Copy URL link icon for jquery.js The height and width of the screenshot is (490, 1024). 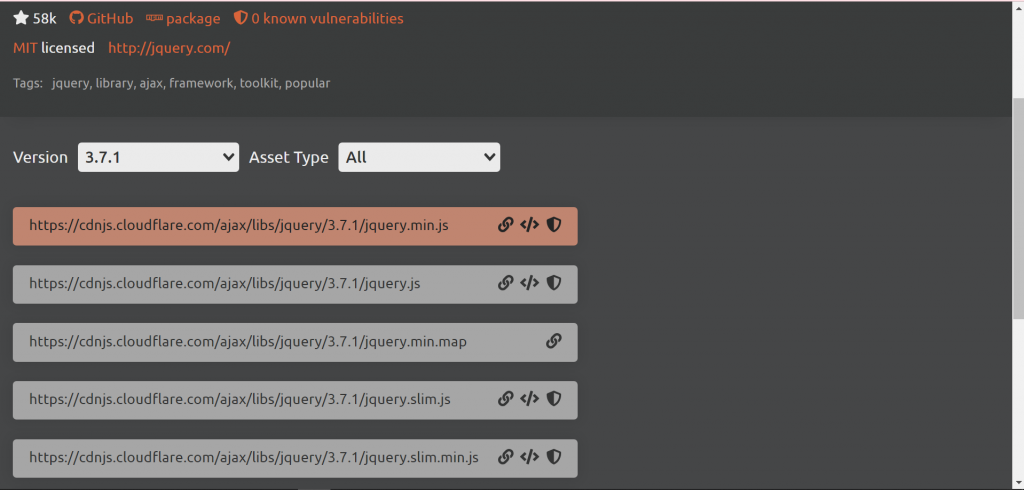[x=505, y=283]
